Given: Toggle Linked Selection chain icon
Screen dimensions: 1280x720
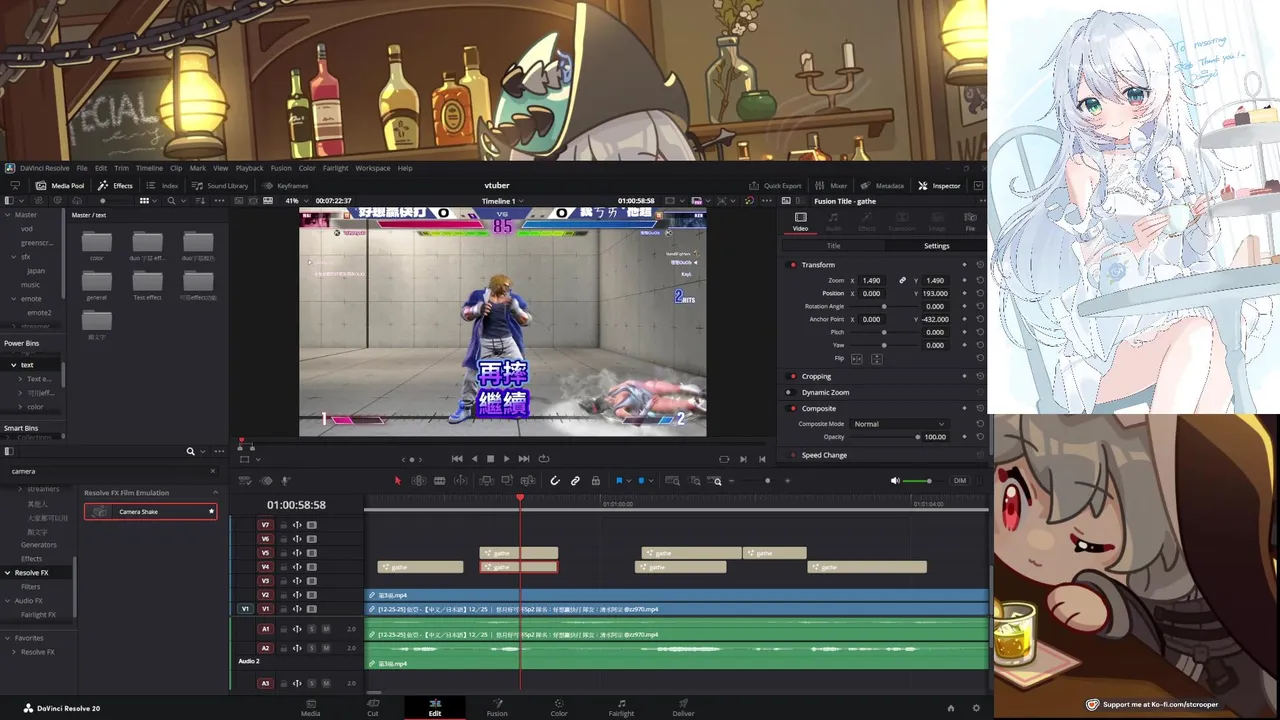Looking at the screenshot, I should point(575,481).
